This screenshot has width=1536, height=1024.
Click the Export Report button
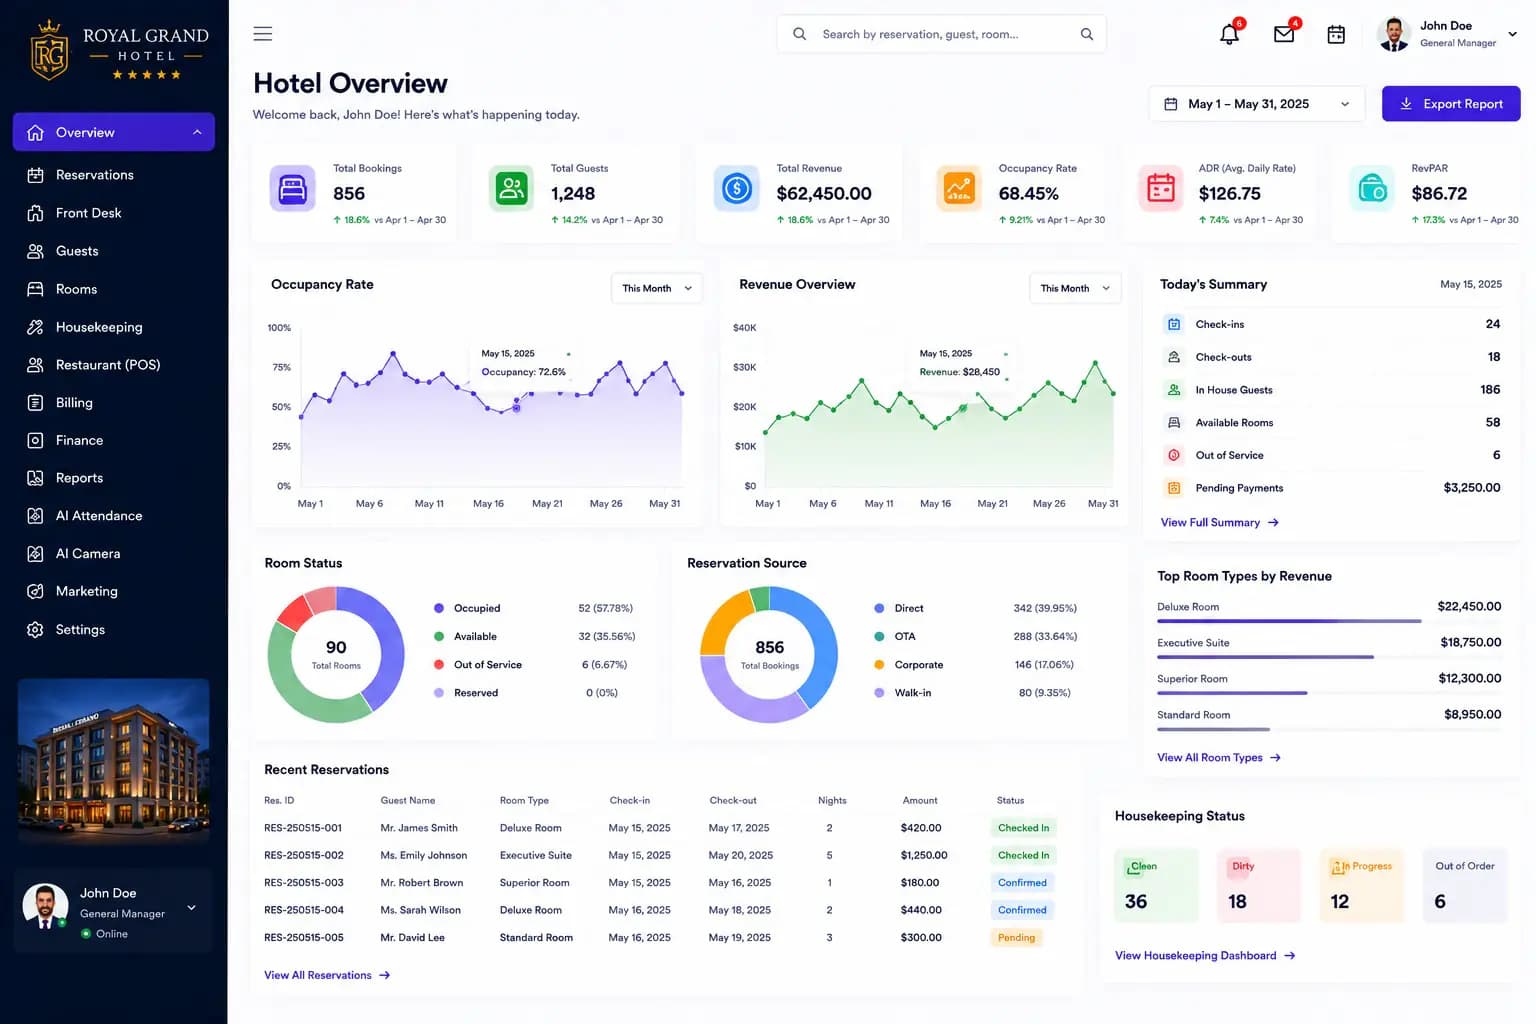pos(1451,104)
